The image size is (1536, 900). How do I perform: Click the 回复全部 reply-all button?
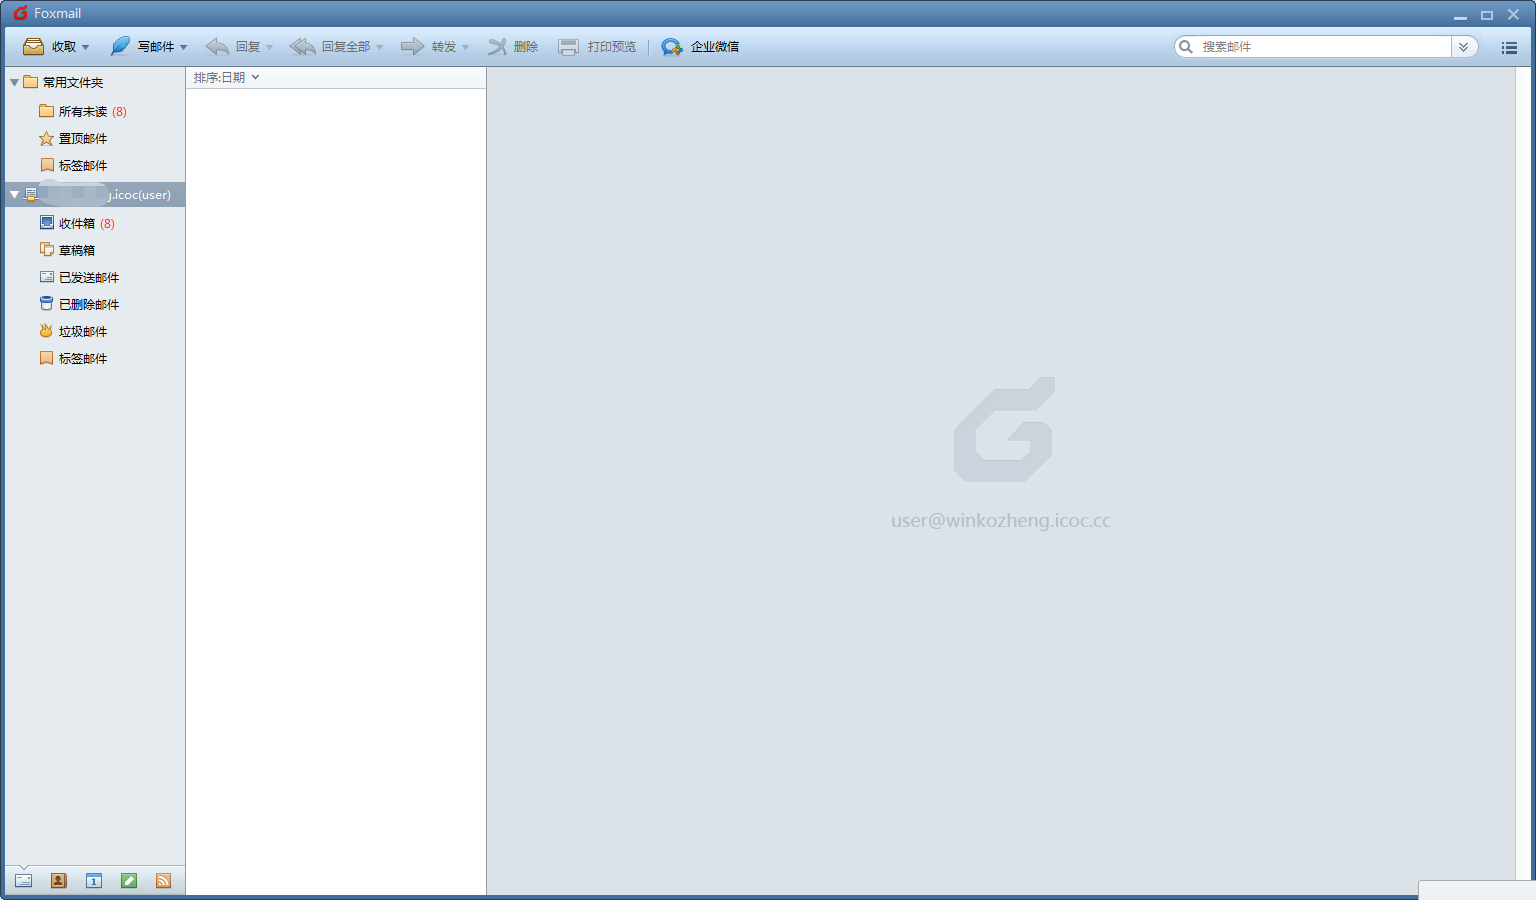point(329,47)
